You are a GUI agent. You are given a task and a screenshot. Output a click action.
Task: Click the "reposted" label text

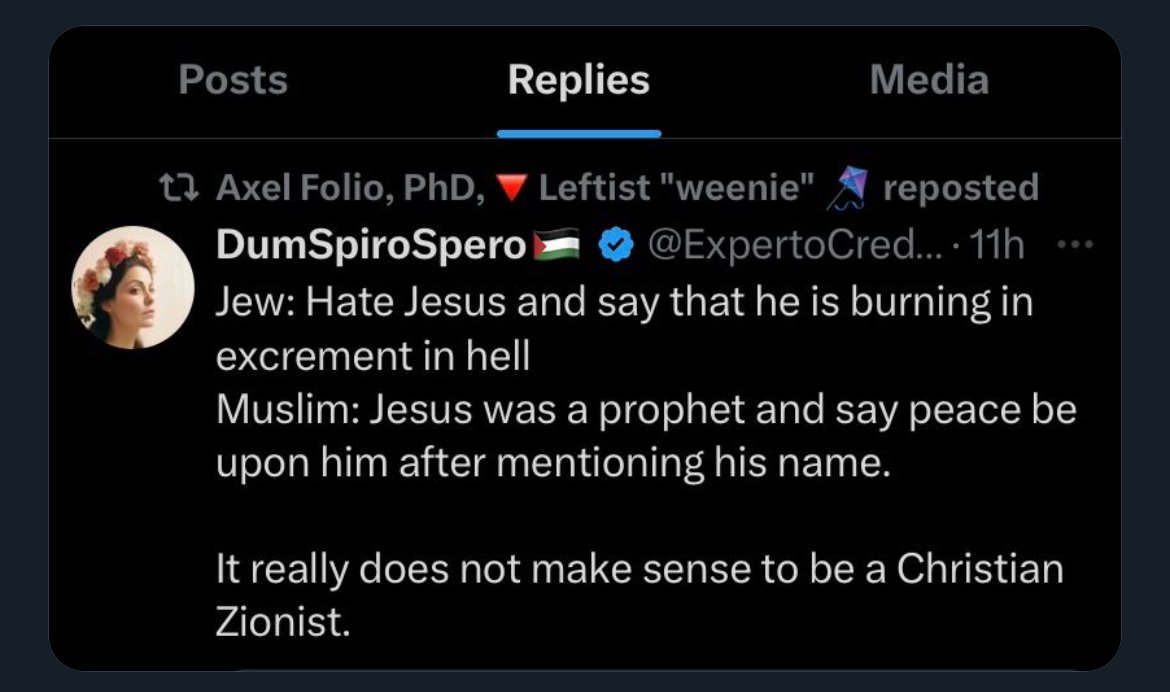(960, 188)
